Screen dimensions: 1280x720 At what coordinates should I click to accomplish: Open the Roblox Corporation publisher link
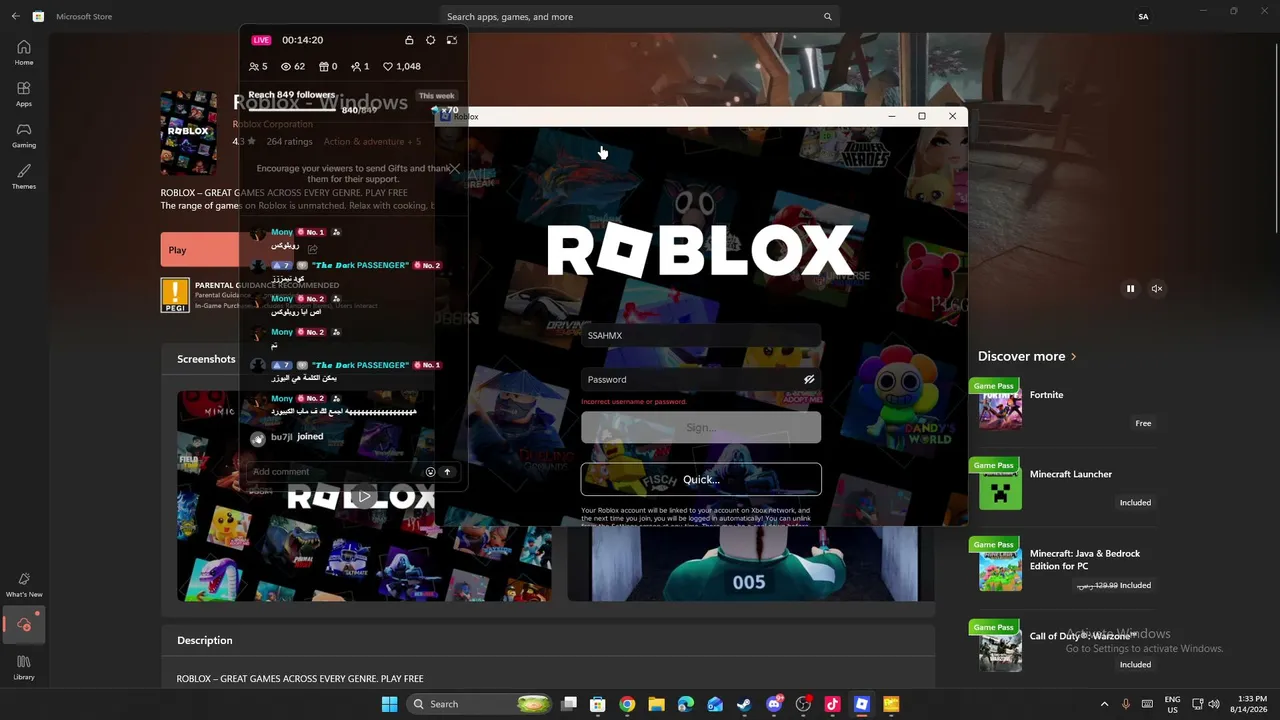pos(273,124)
